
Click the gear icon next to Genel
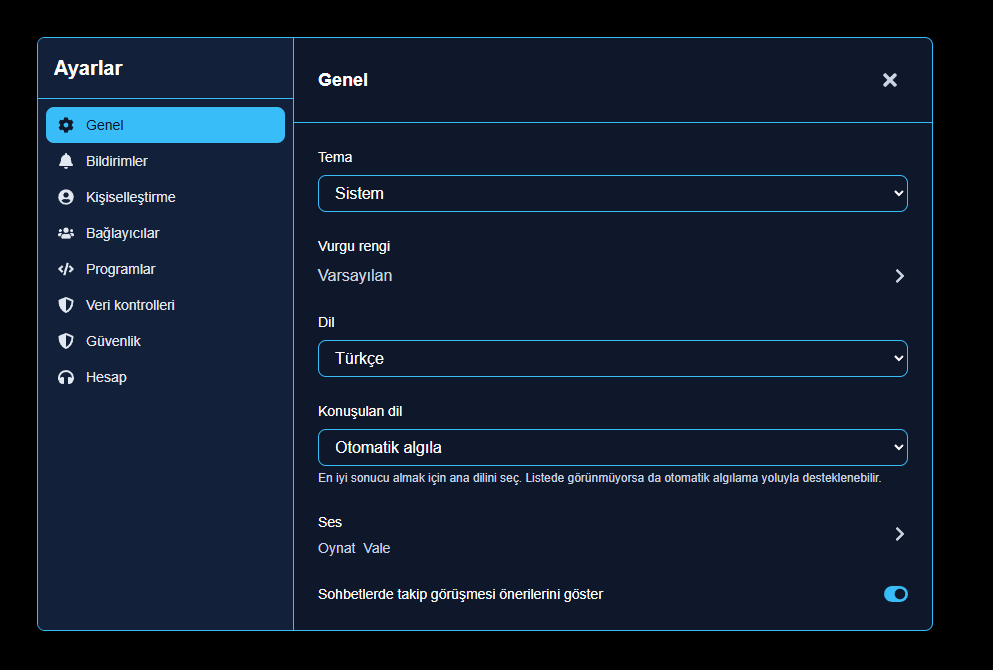click(66, 125)
